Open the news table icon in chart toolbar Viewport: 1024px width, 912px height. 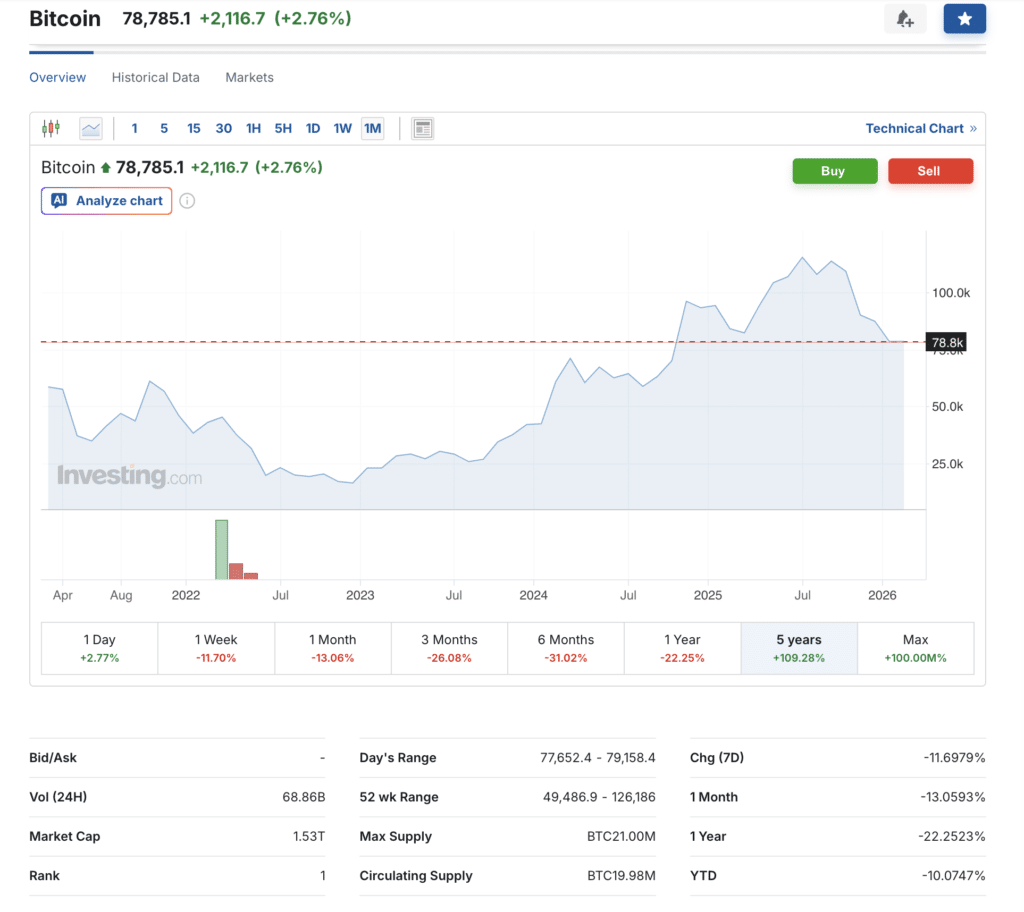(423, 128)
